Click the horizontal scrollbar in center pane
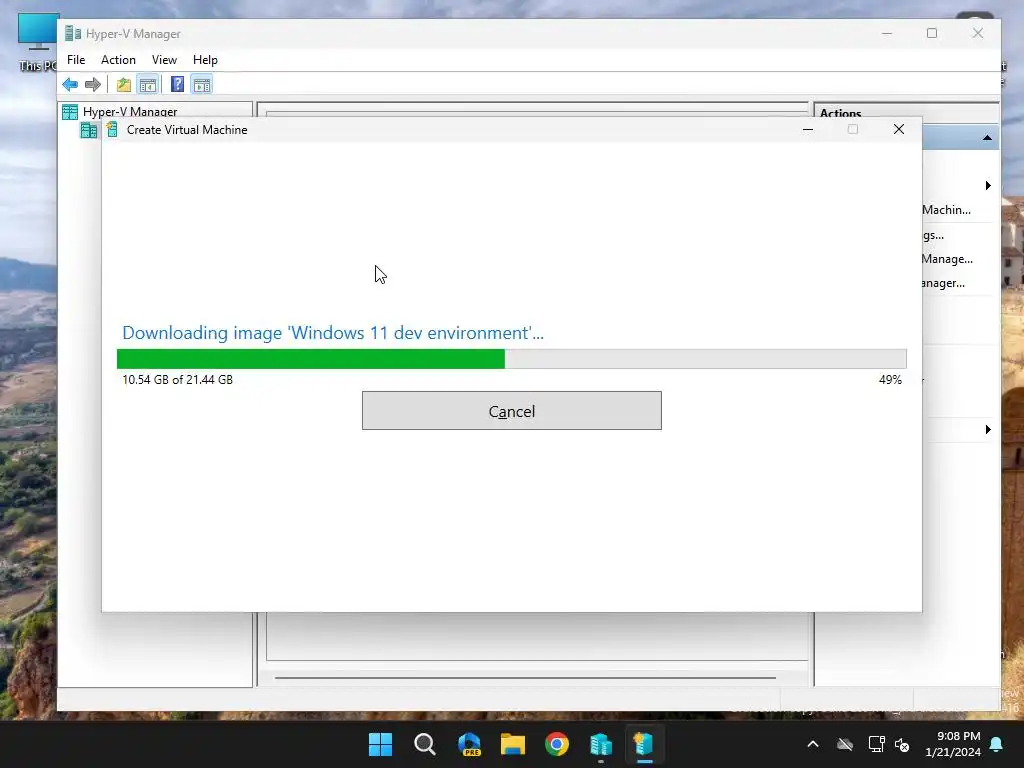 tap(525, 678)
